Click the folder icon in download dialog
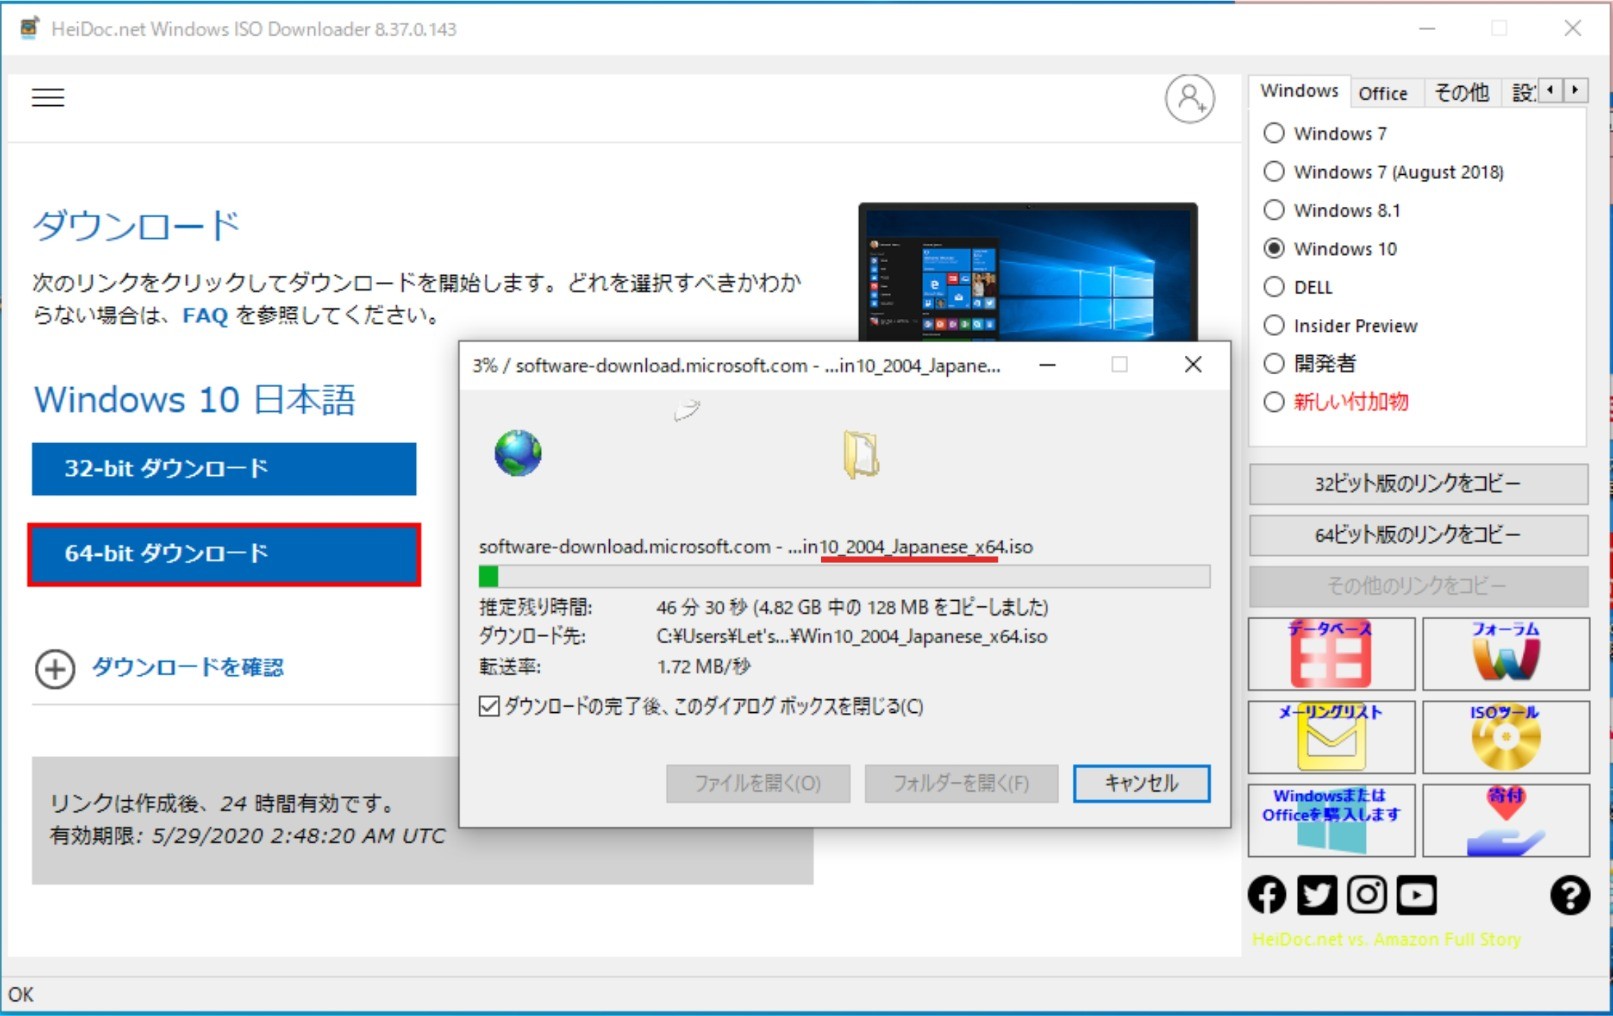The width and height of the screenshot is (1613, 1016). coord(861,454)
